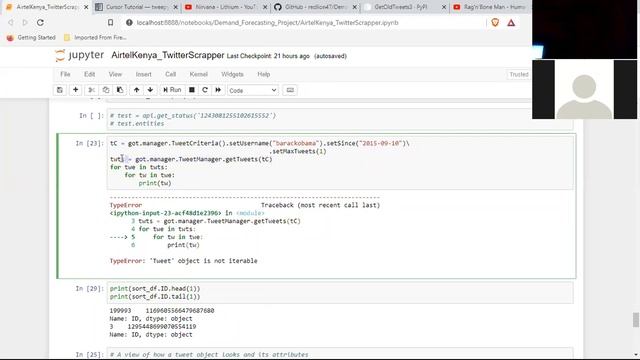Move selected cell down arrow

click(x=150, y=90)
